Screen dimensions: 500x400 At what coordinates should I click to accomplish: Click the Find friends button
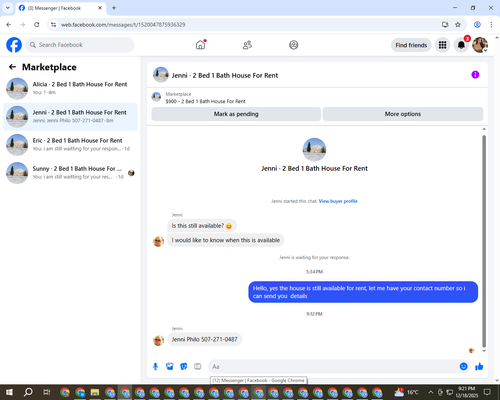(411, 45)
